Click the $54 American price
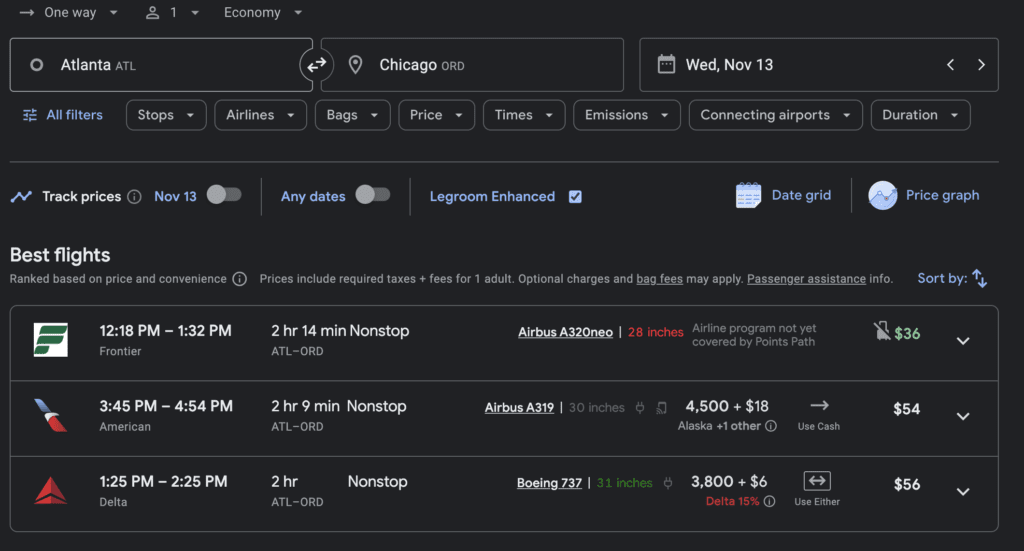1024x551 pixels. [x=906, y=409]
